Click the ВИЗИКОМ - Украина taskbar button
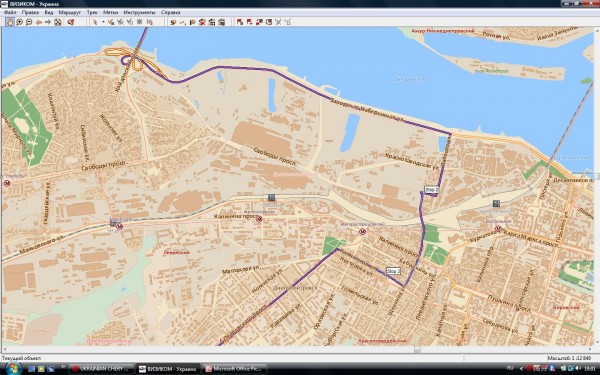This screenshot has width=600, height=375. (168, 369)
